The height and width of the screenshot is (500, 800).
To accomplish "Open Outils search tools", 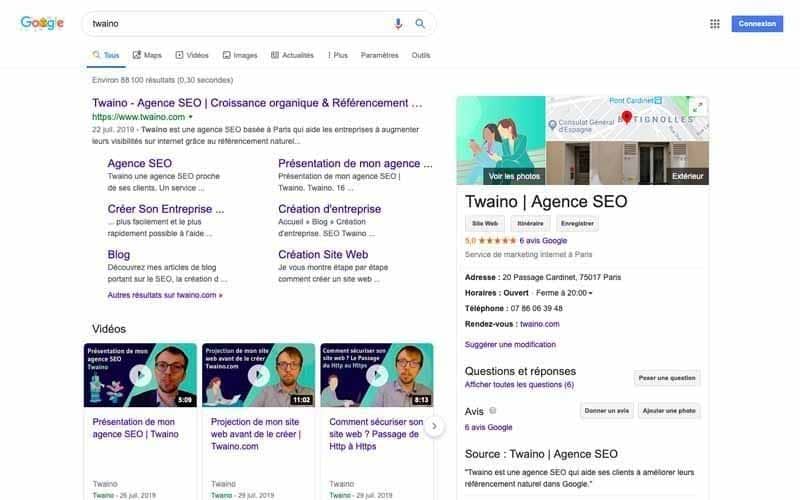I will [421, 55].
